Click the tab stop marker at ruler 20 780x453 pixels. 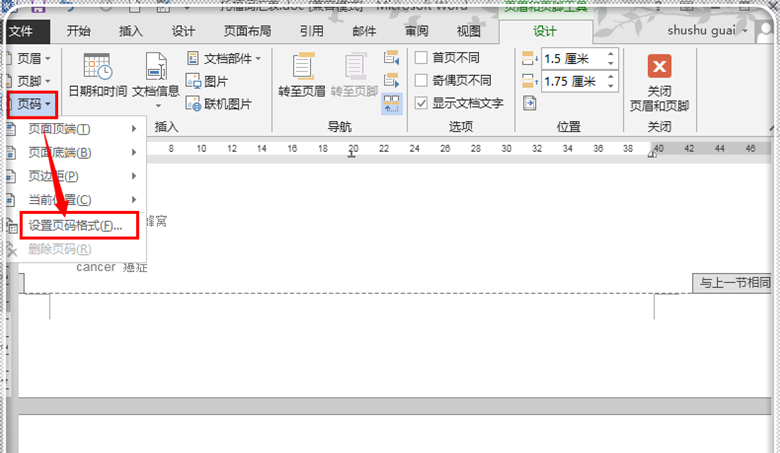pyautogui.click(x=352, y=155)
